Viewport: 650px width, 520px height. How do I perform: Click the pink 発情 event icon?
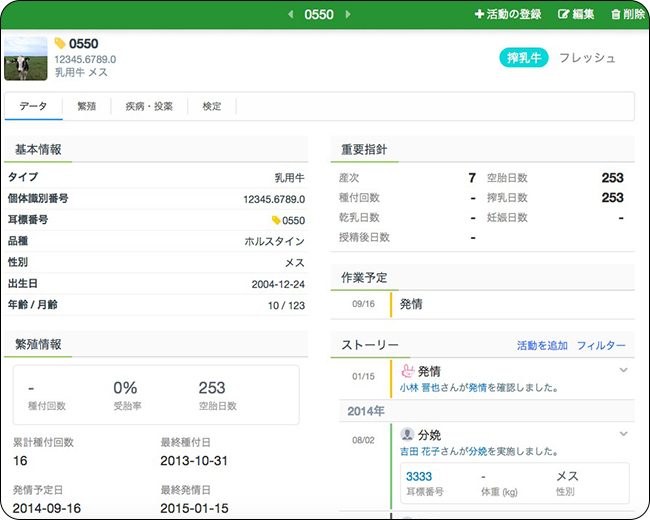point(407,371)
